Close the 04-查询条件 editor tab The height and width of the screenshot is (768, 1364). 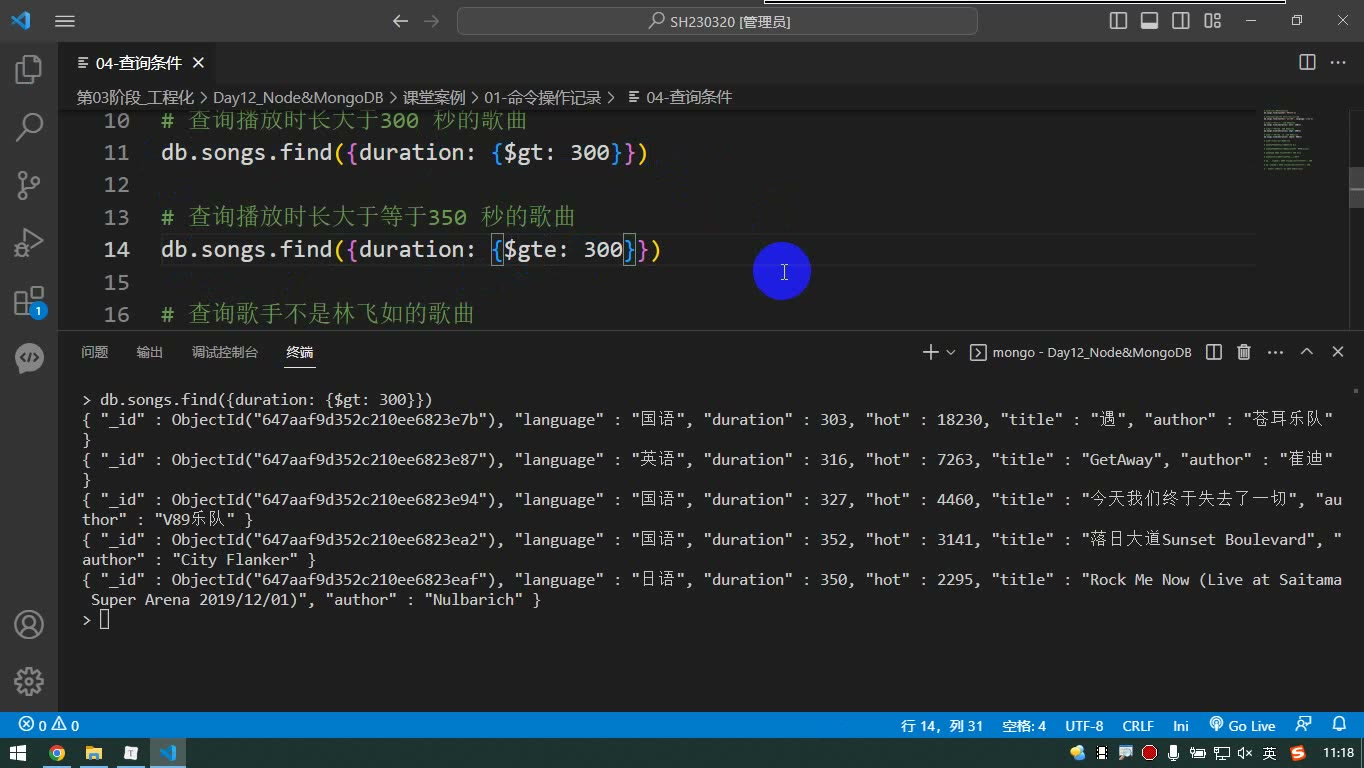point(198,63)
